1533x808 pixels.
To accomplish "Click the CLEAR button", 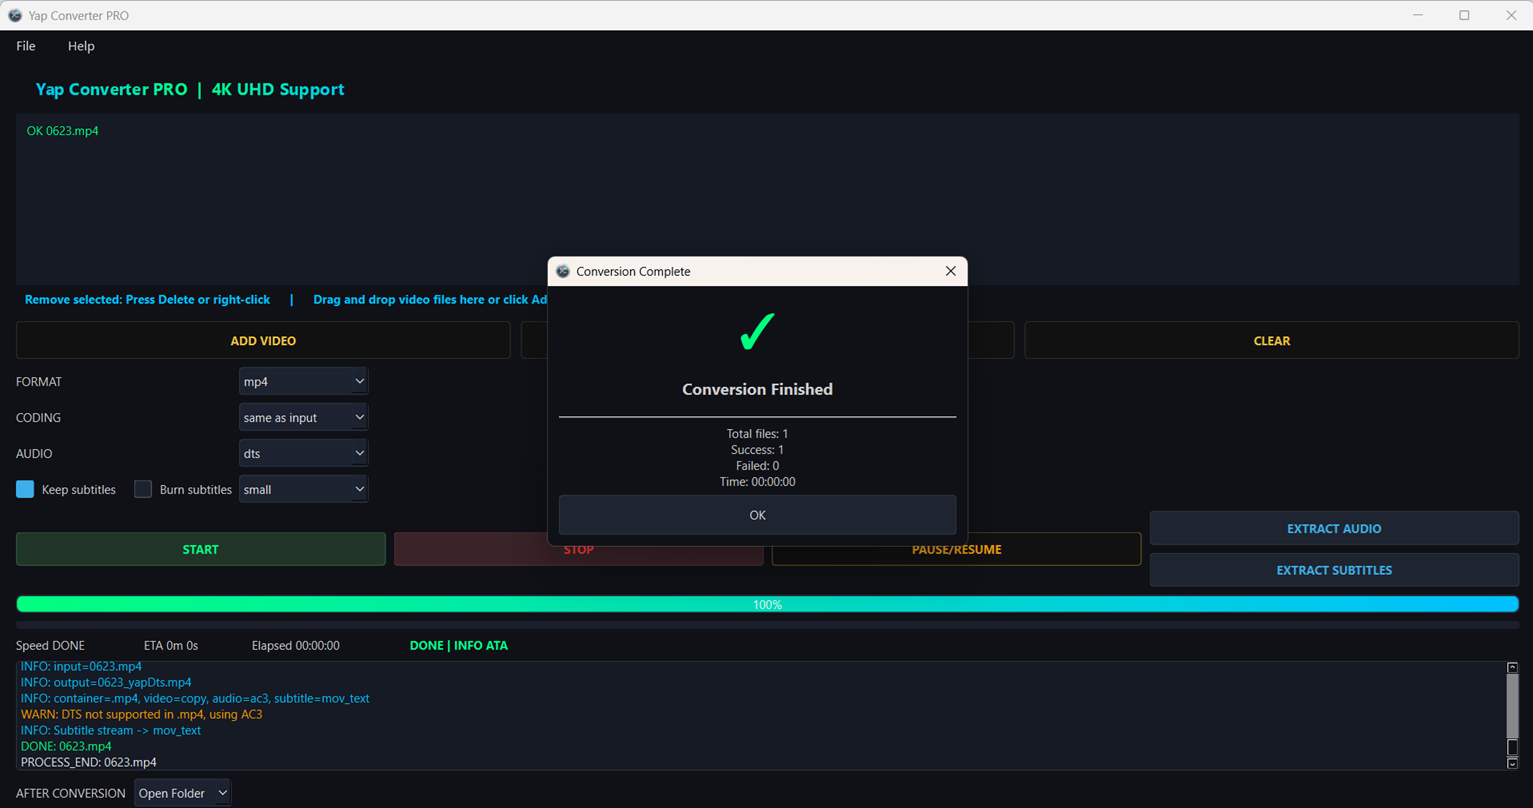I will [x=1272, y=340].
